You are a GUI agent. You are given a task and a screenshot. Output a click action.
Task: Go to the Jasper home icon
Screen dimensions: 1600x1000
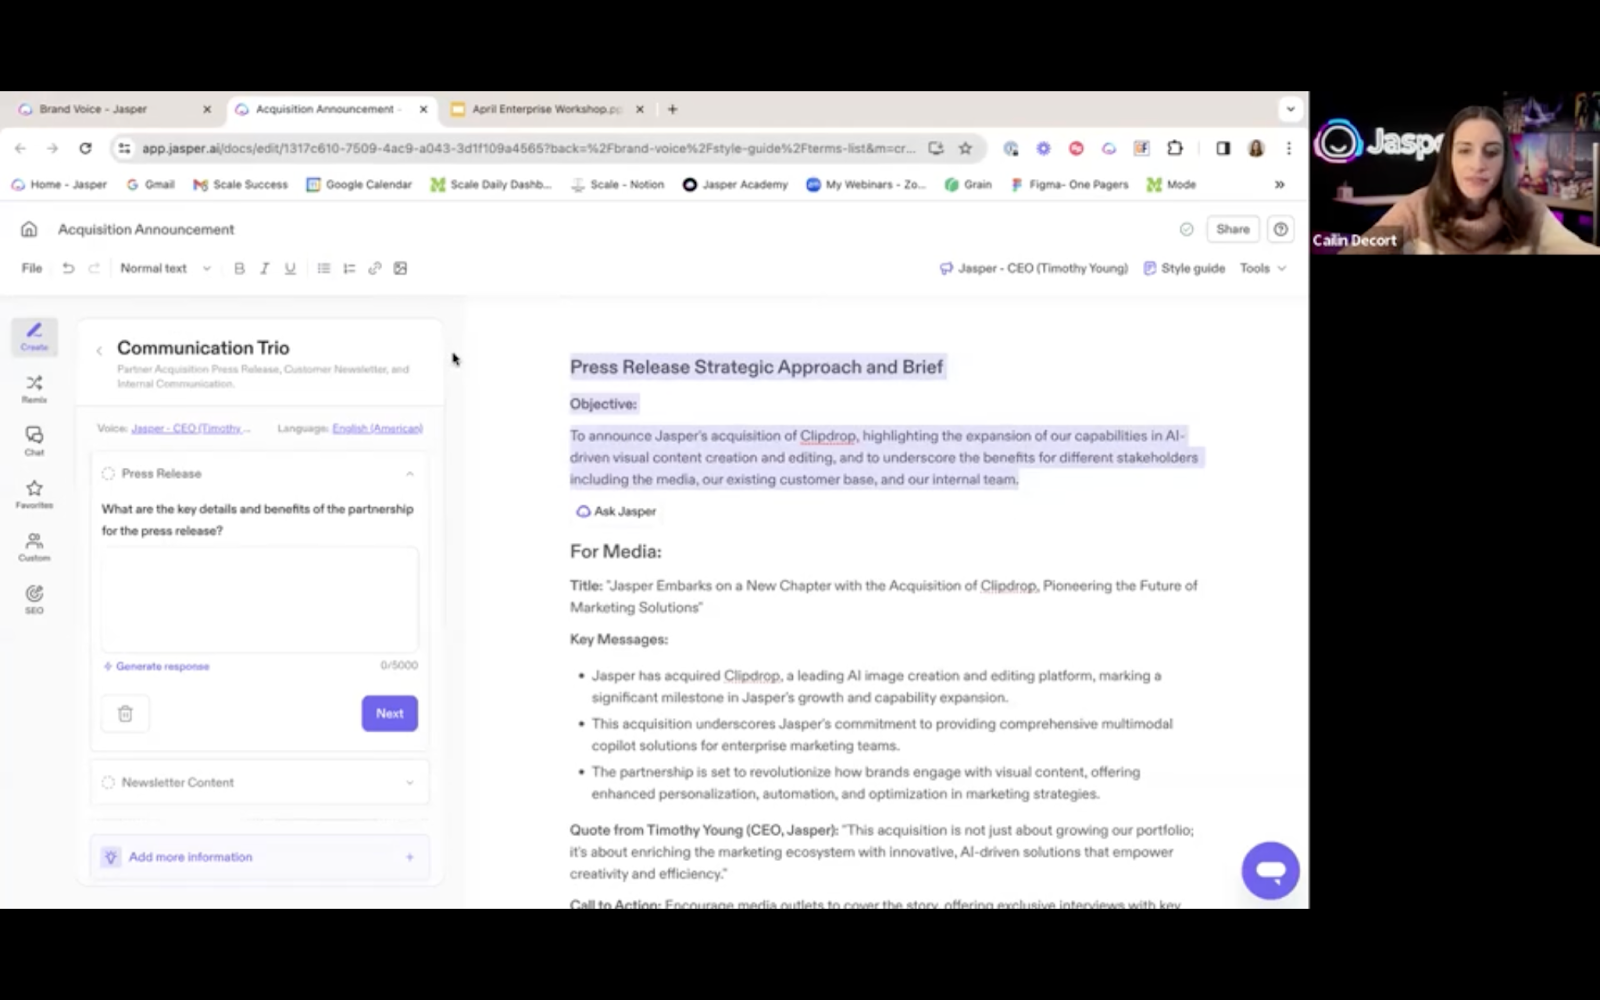(29, 229)
